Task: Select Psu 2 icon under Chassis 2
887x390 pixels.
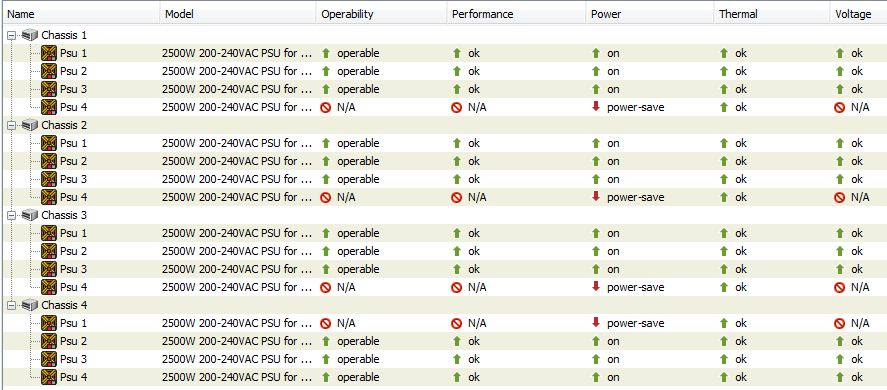Action: coord(49,161)
